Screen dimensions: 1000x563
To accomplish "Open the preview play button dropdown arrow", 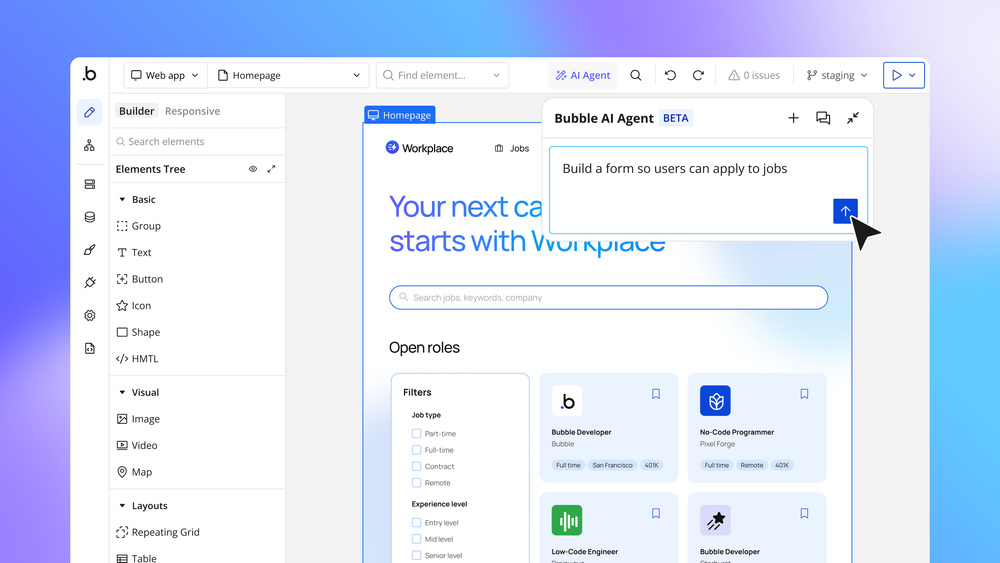I will pos(913,75).
